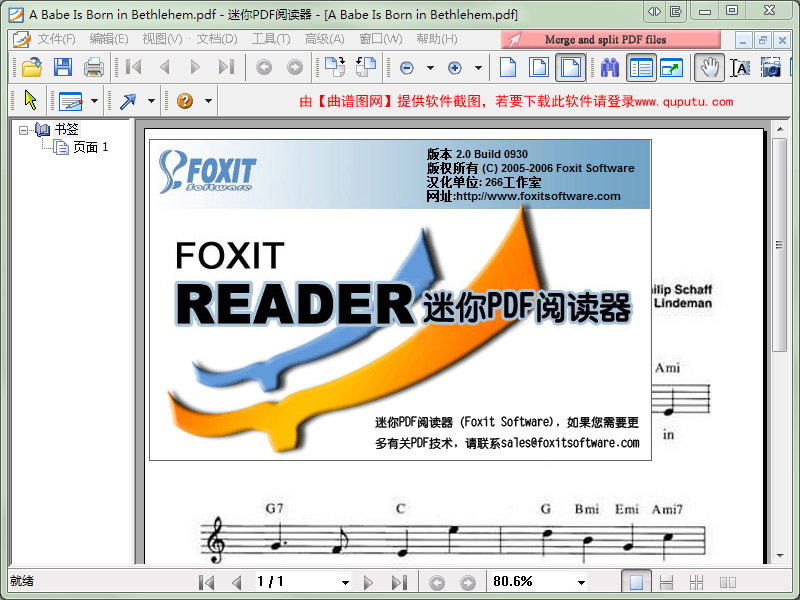
Task: Click previous view in status bar
Action: [437, 582]
